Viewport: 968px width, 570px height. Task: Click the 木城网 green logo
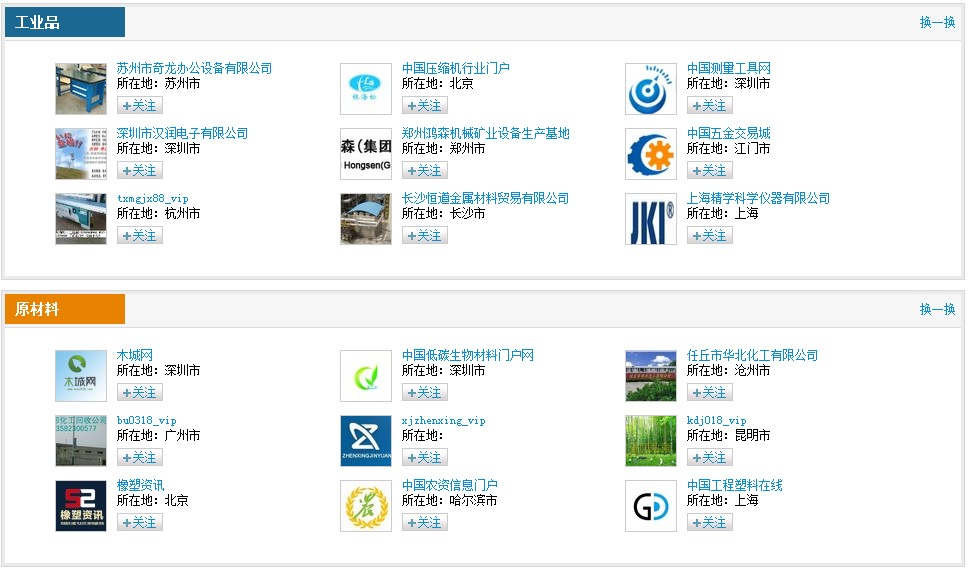pos(80,376)
